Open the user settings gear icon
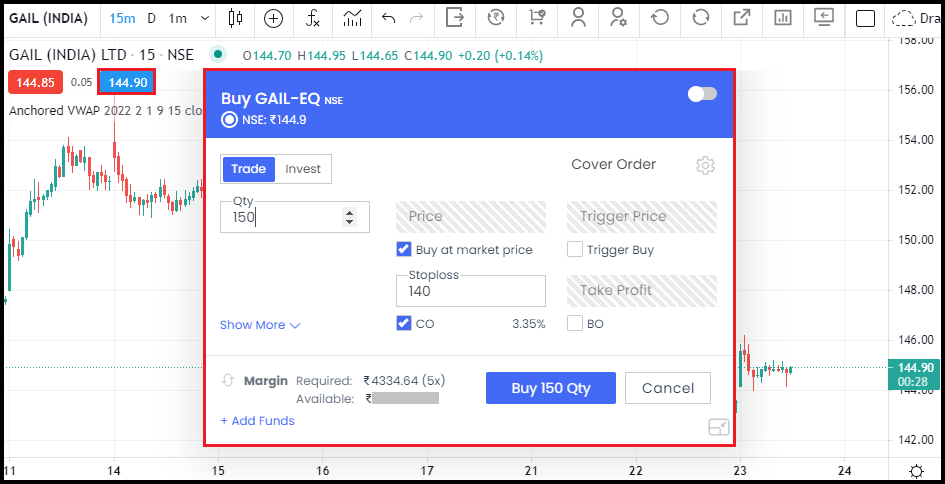Viewport: 945px width, 484px height. (618, 17)
